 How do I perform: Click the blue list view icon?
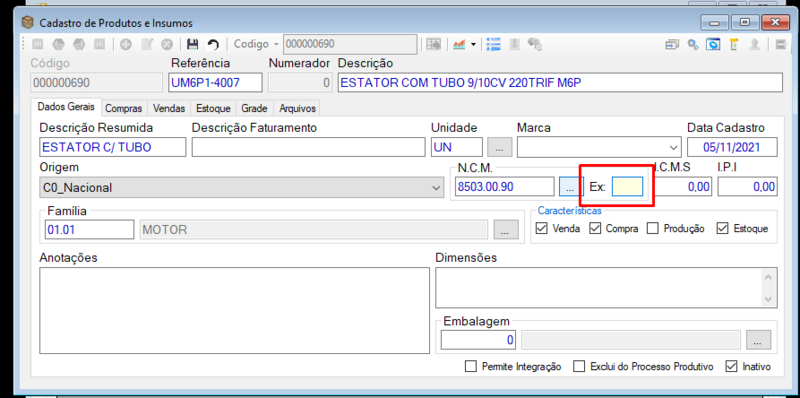493,44
